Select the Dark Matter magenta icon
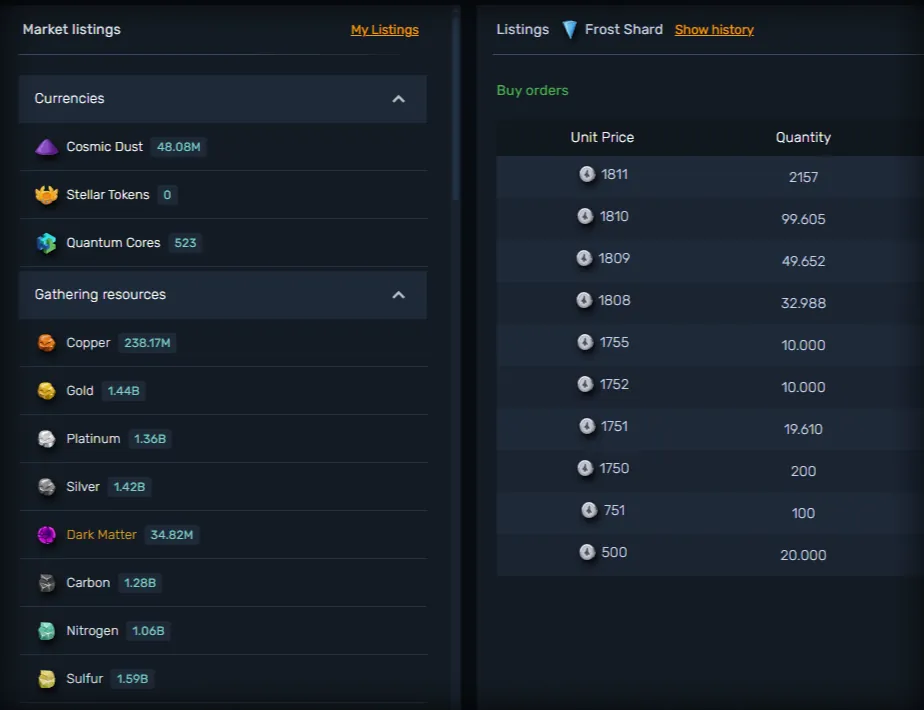The height and width of the screenshot is (710, 924). click(46, 535)
